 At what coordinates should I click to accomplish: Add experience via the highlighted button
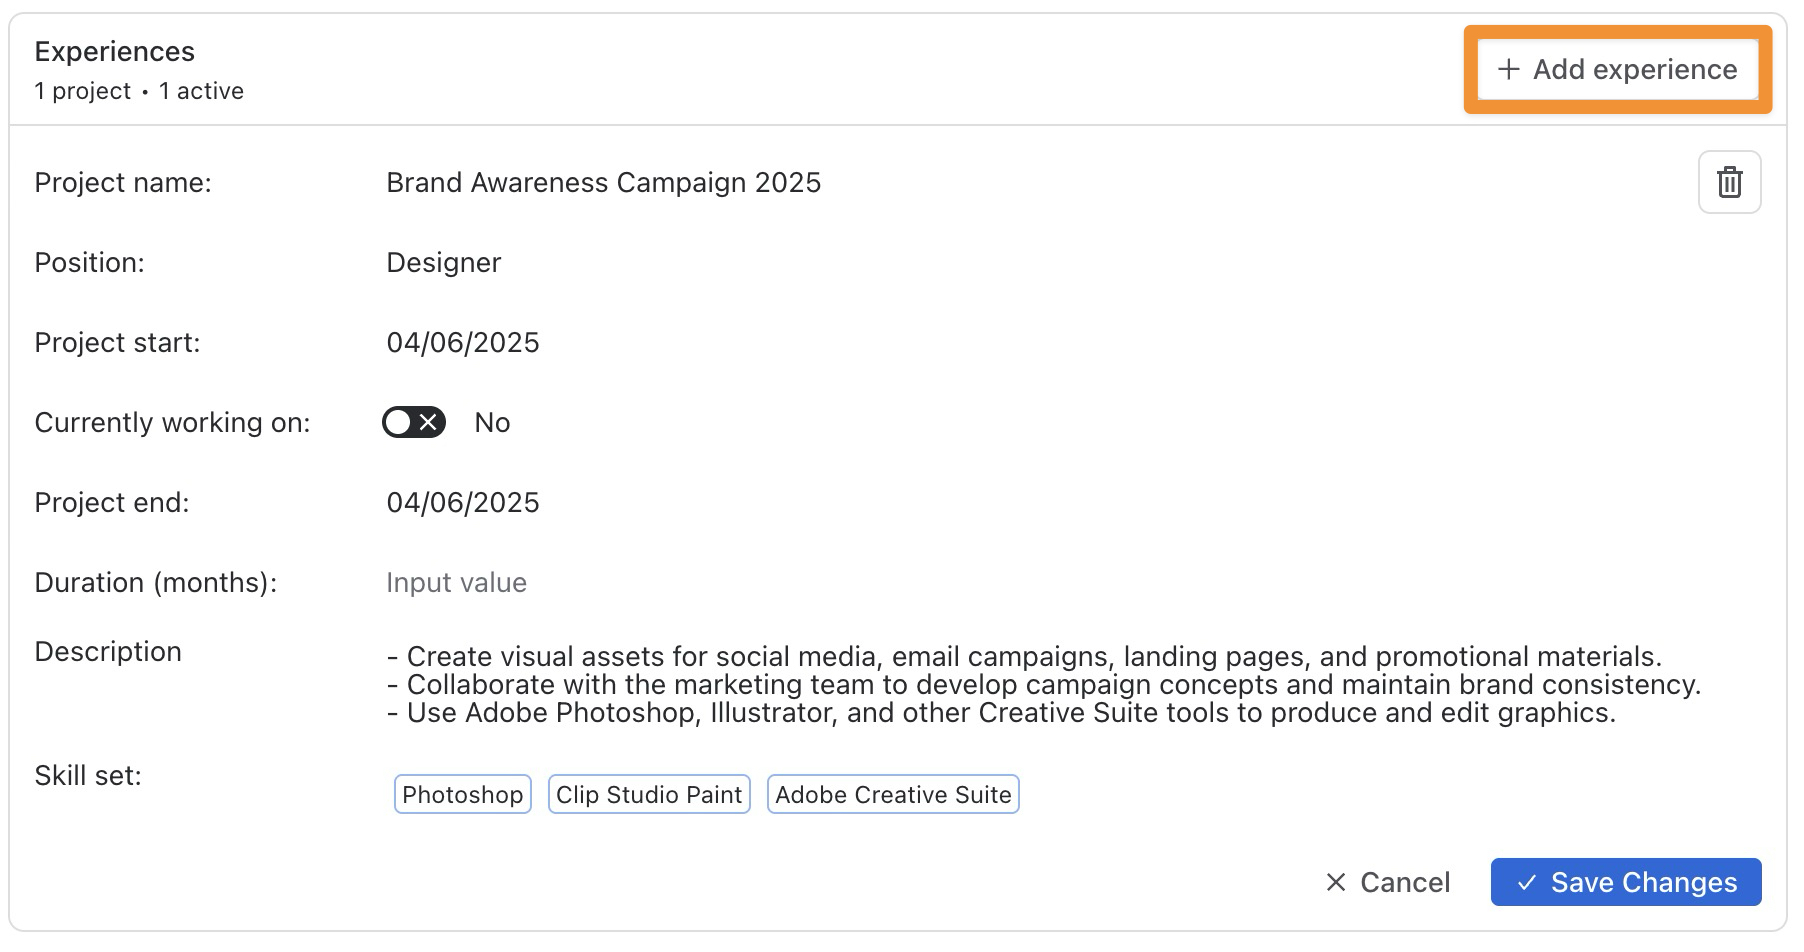click(x=1617, y=69)
